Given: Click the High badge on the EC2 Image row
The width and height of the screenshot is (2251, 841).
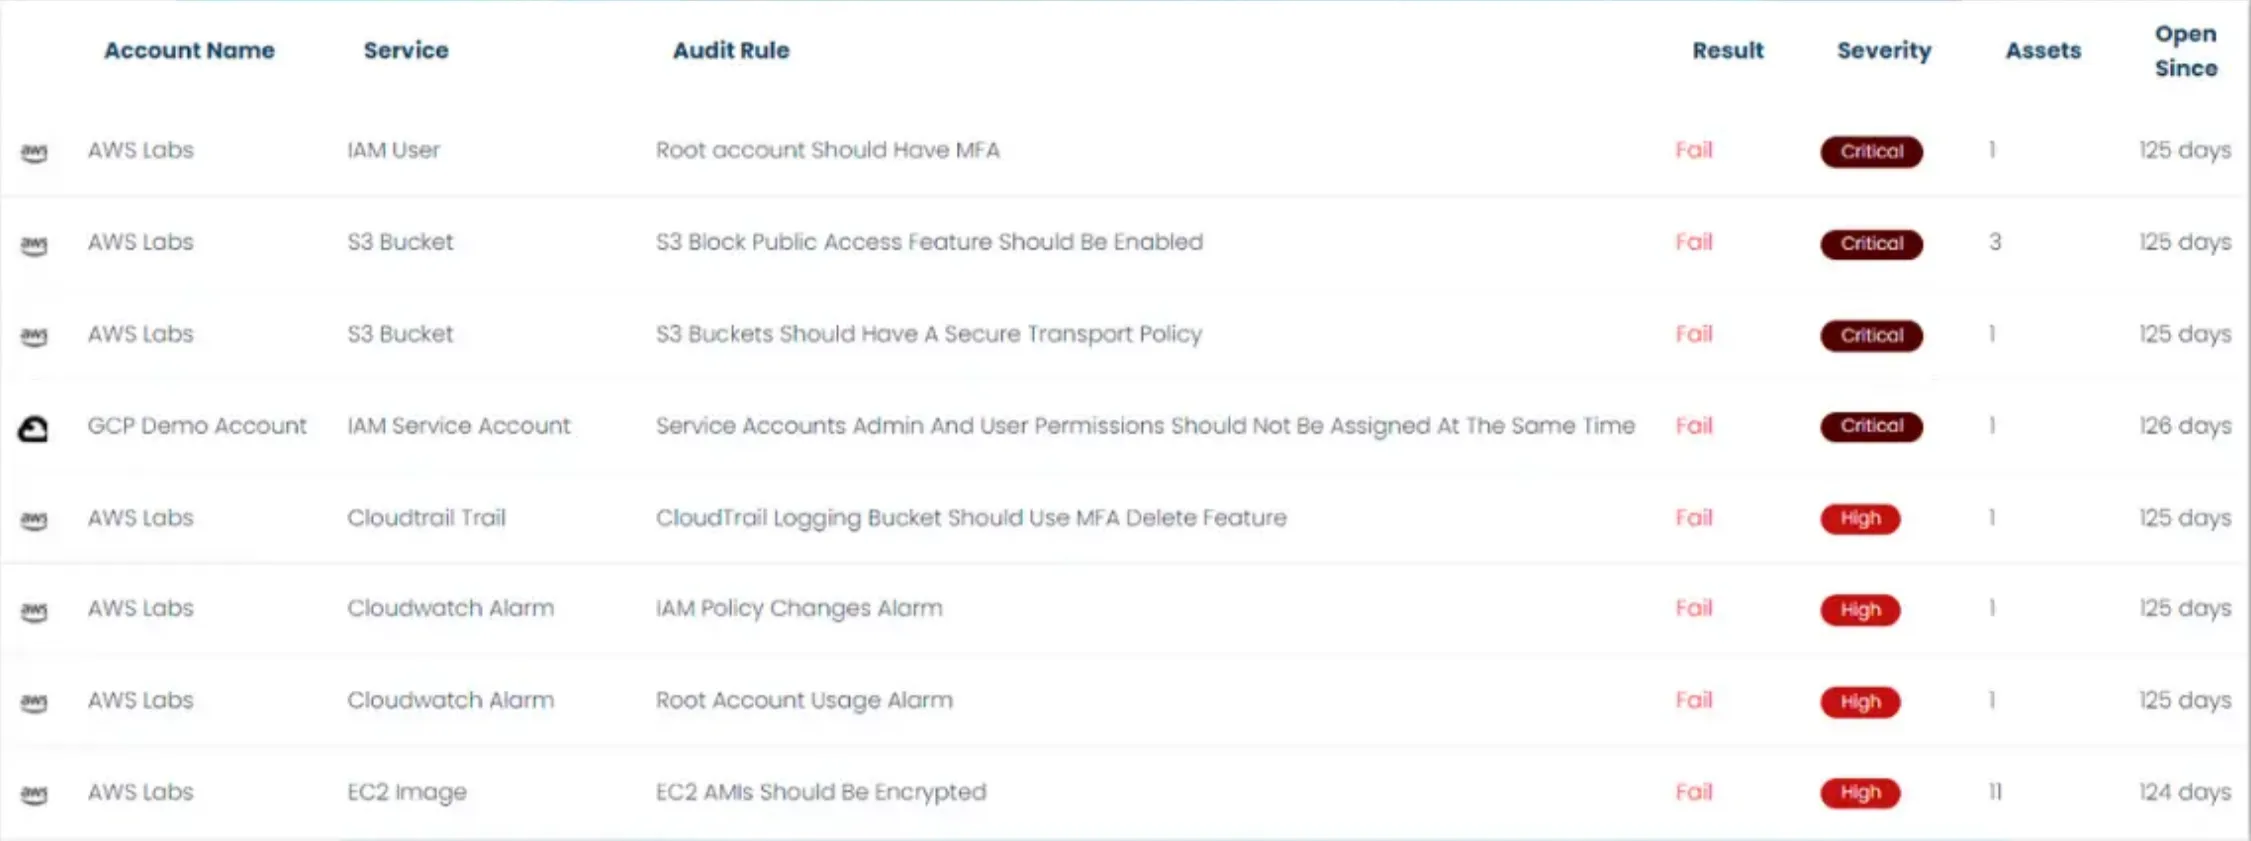Looking at the screenshot, I should 1860,793.
